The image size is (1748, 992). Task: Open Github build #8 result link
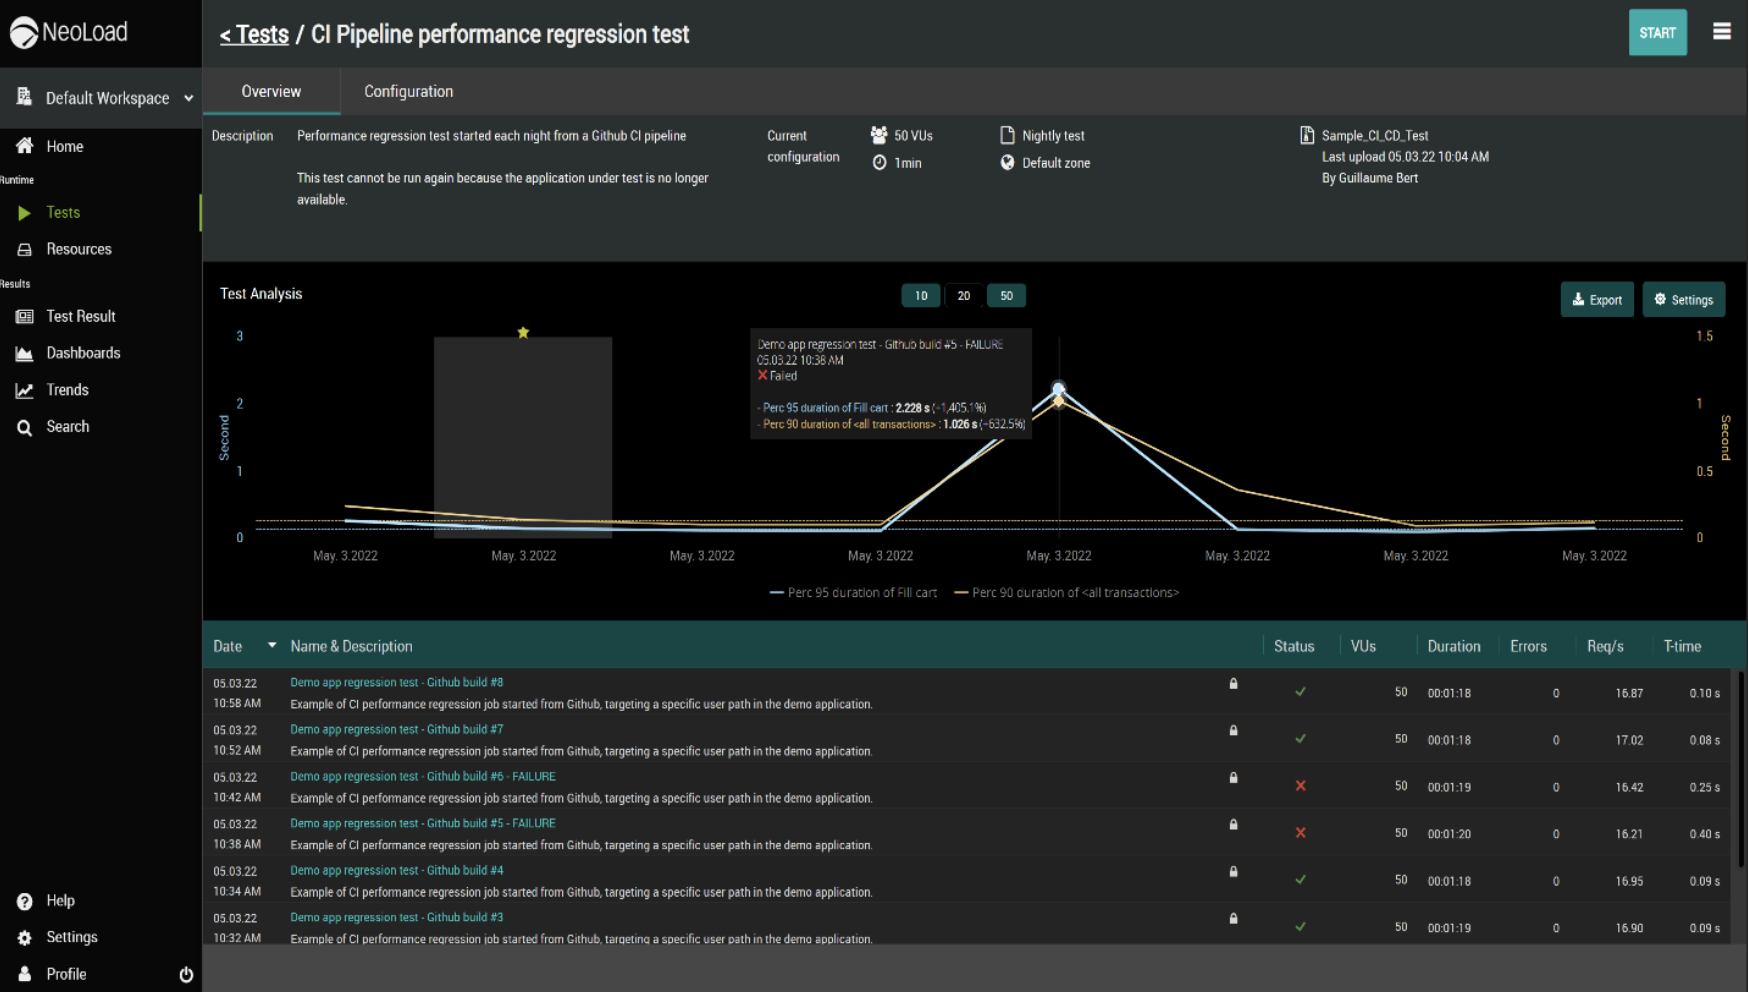(397, 682)
